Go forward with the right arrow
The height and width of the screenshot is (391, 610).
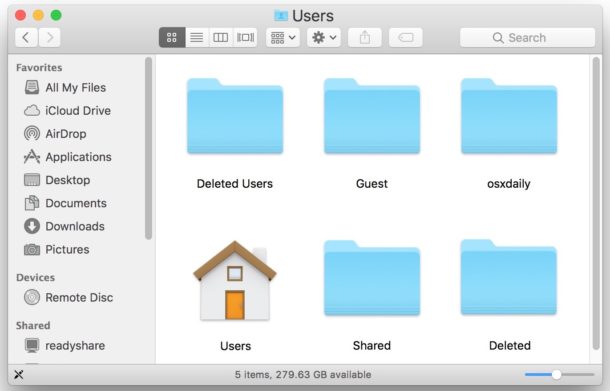[49, 37]
